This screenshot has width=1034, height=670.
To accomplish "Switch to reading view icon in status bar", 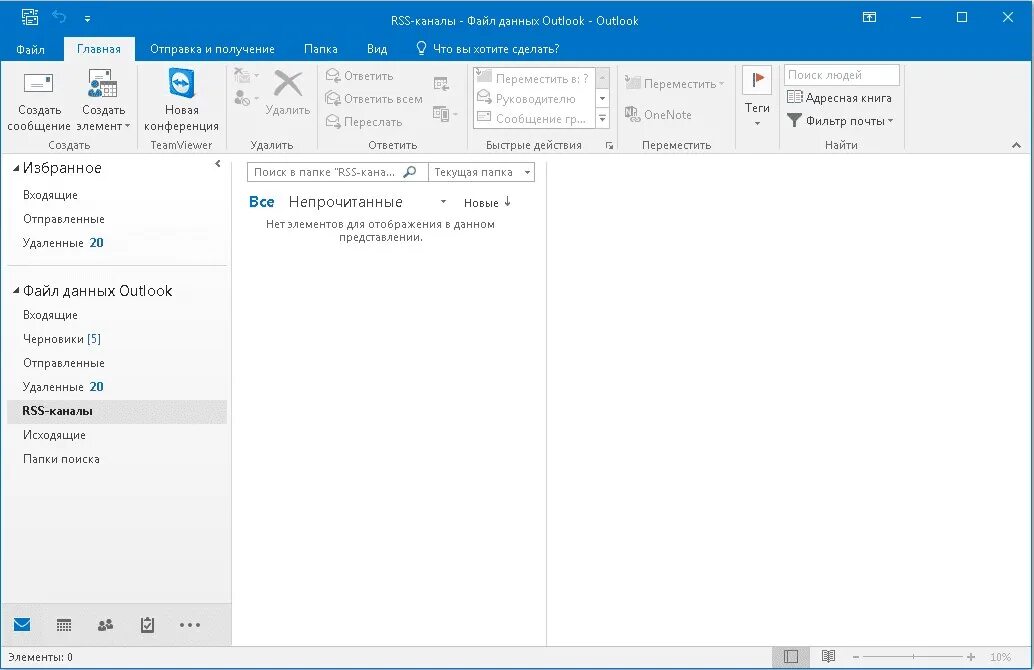I will [828, 656].
